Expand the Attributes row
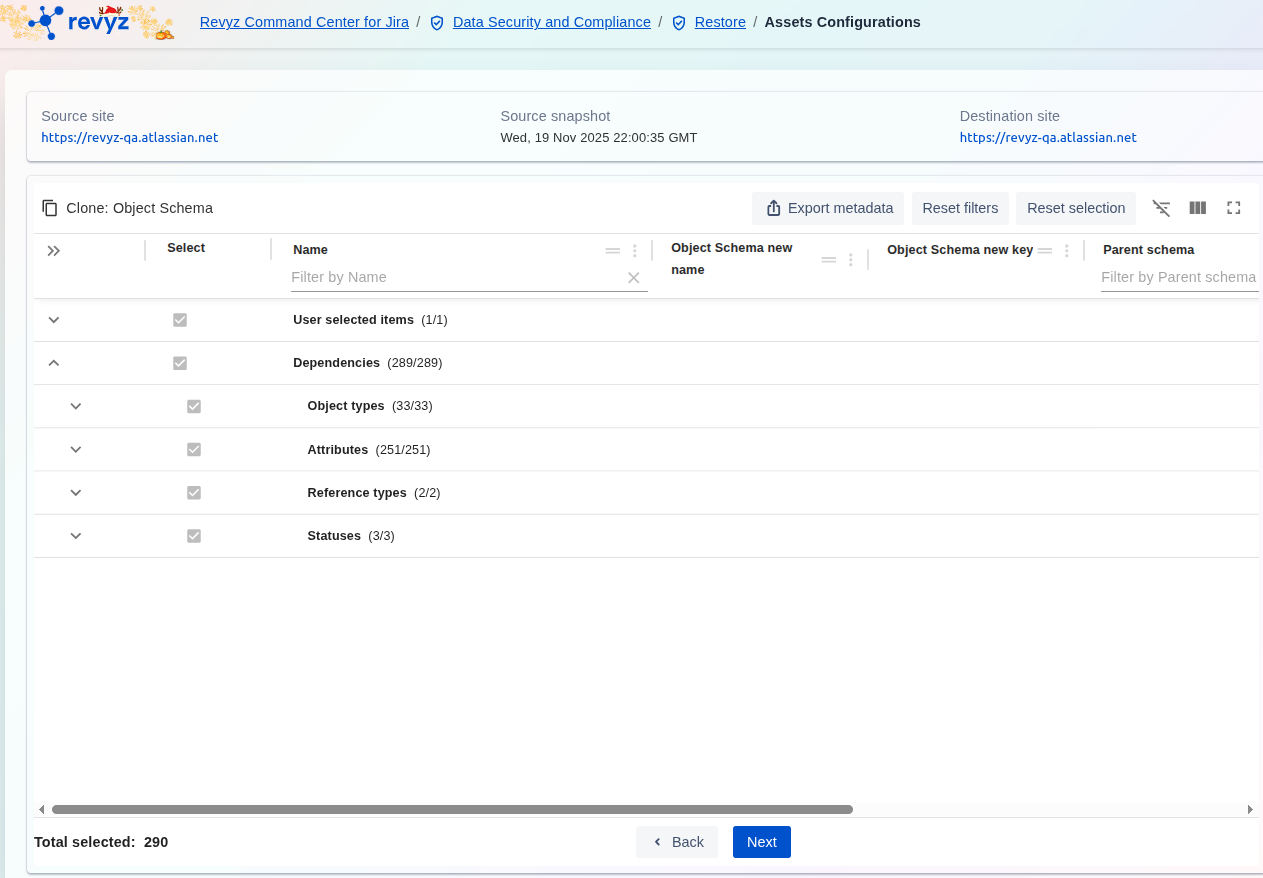Screen dimensions: 1263x878 click(x=76, y=450)
